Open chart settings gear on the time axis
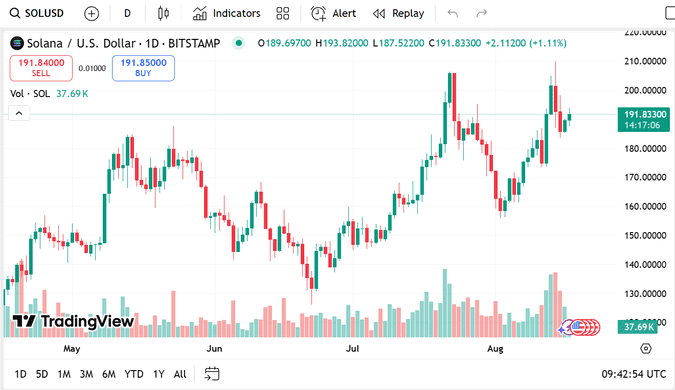The image size is (675, 390). tap(646, 348)
